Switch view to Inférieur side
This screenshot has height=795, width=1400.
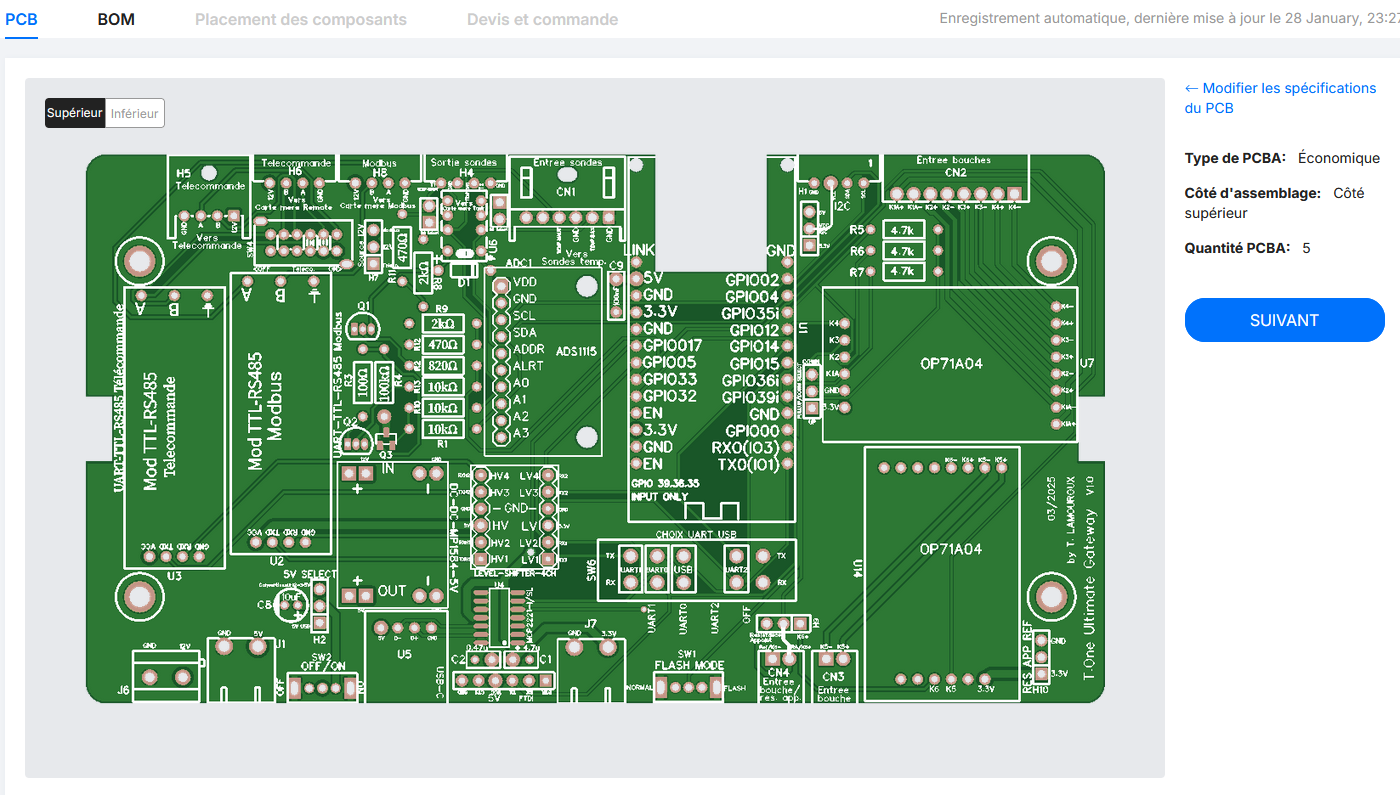click(x=134, y=113)
